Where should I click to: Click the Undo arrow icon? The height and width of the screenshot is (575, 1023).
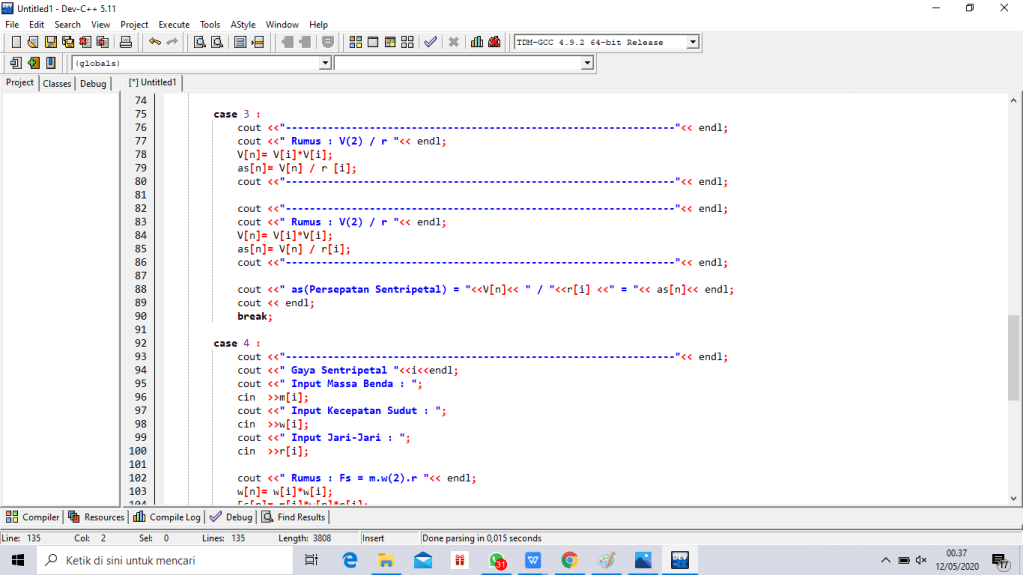click(155, 42)
